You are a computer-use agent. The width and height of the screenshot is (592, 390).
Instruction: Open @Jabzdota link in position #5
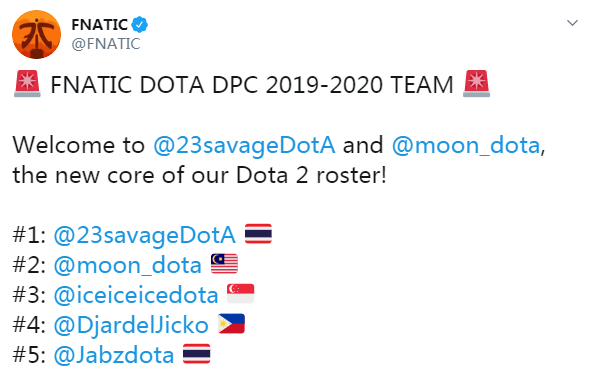114,355
